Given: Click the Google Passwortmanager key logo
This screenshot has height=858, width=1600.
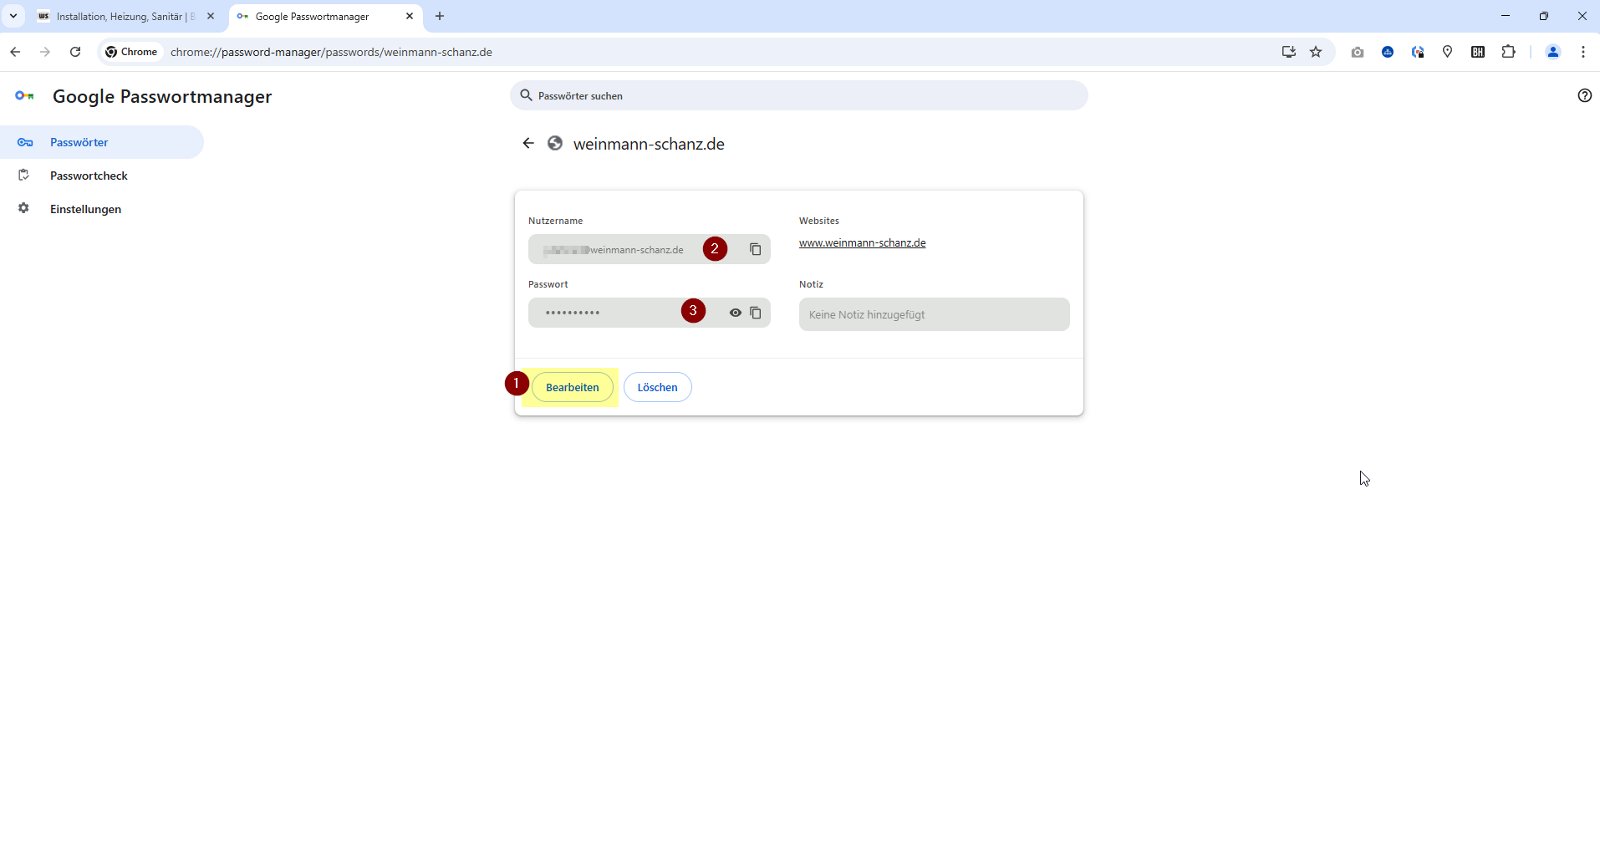Looking at the screenshot, I should pyautogui.click(x=25, y=96).
